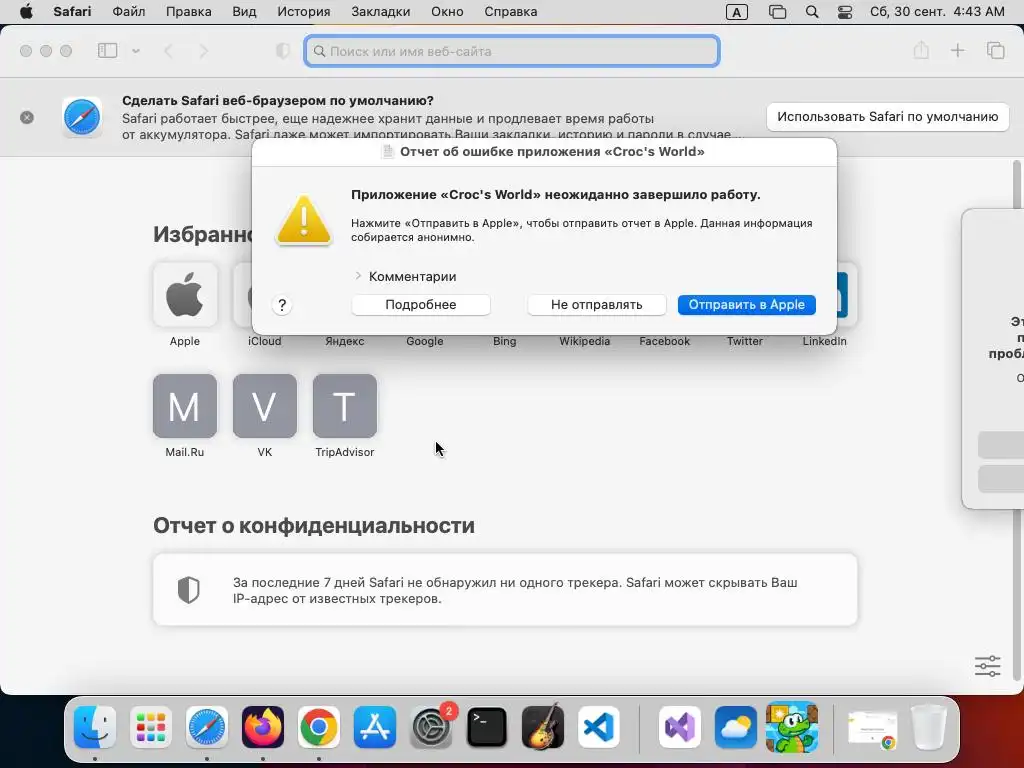Viewport: 1024px width, 768px height.
Task: Open start page customization sliders icon
Action: [x=987, y=666]
